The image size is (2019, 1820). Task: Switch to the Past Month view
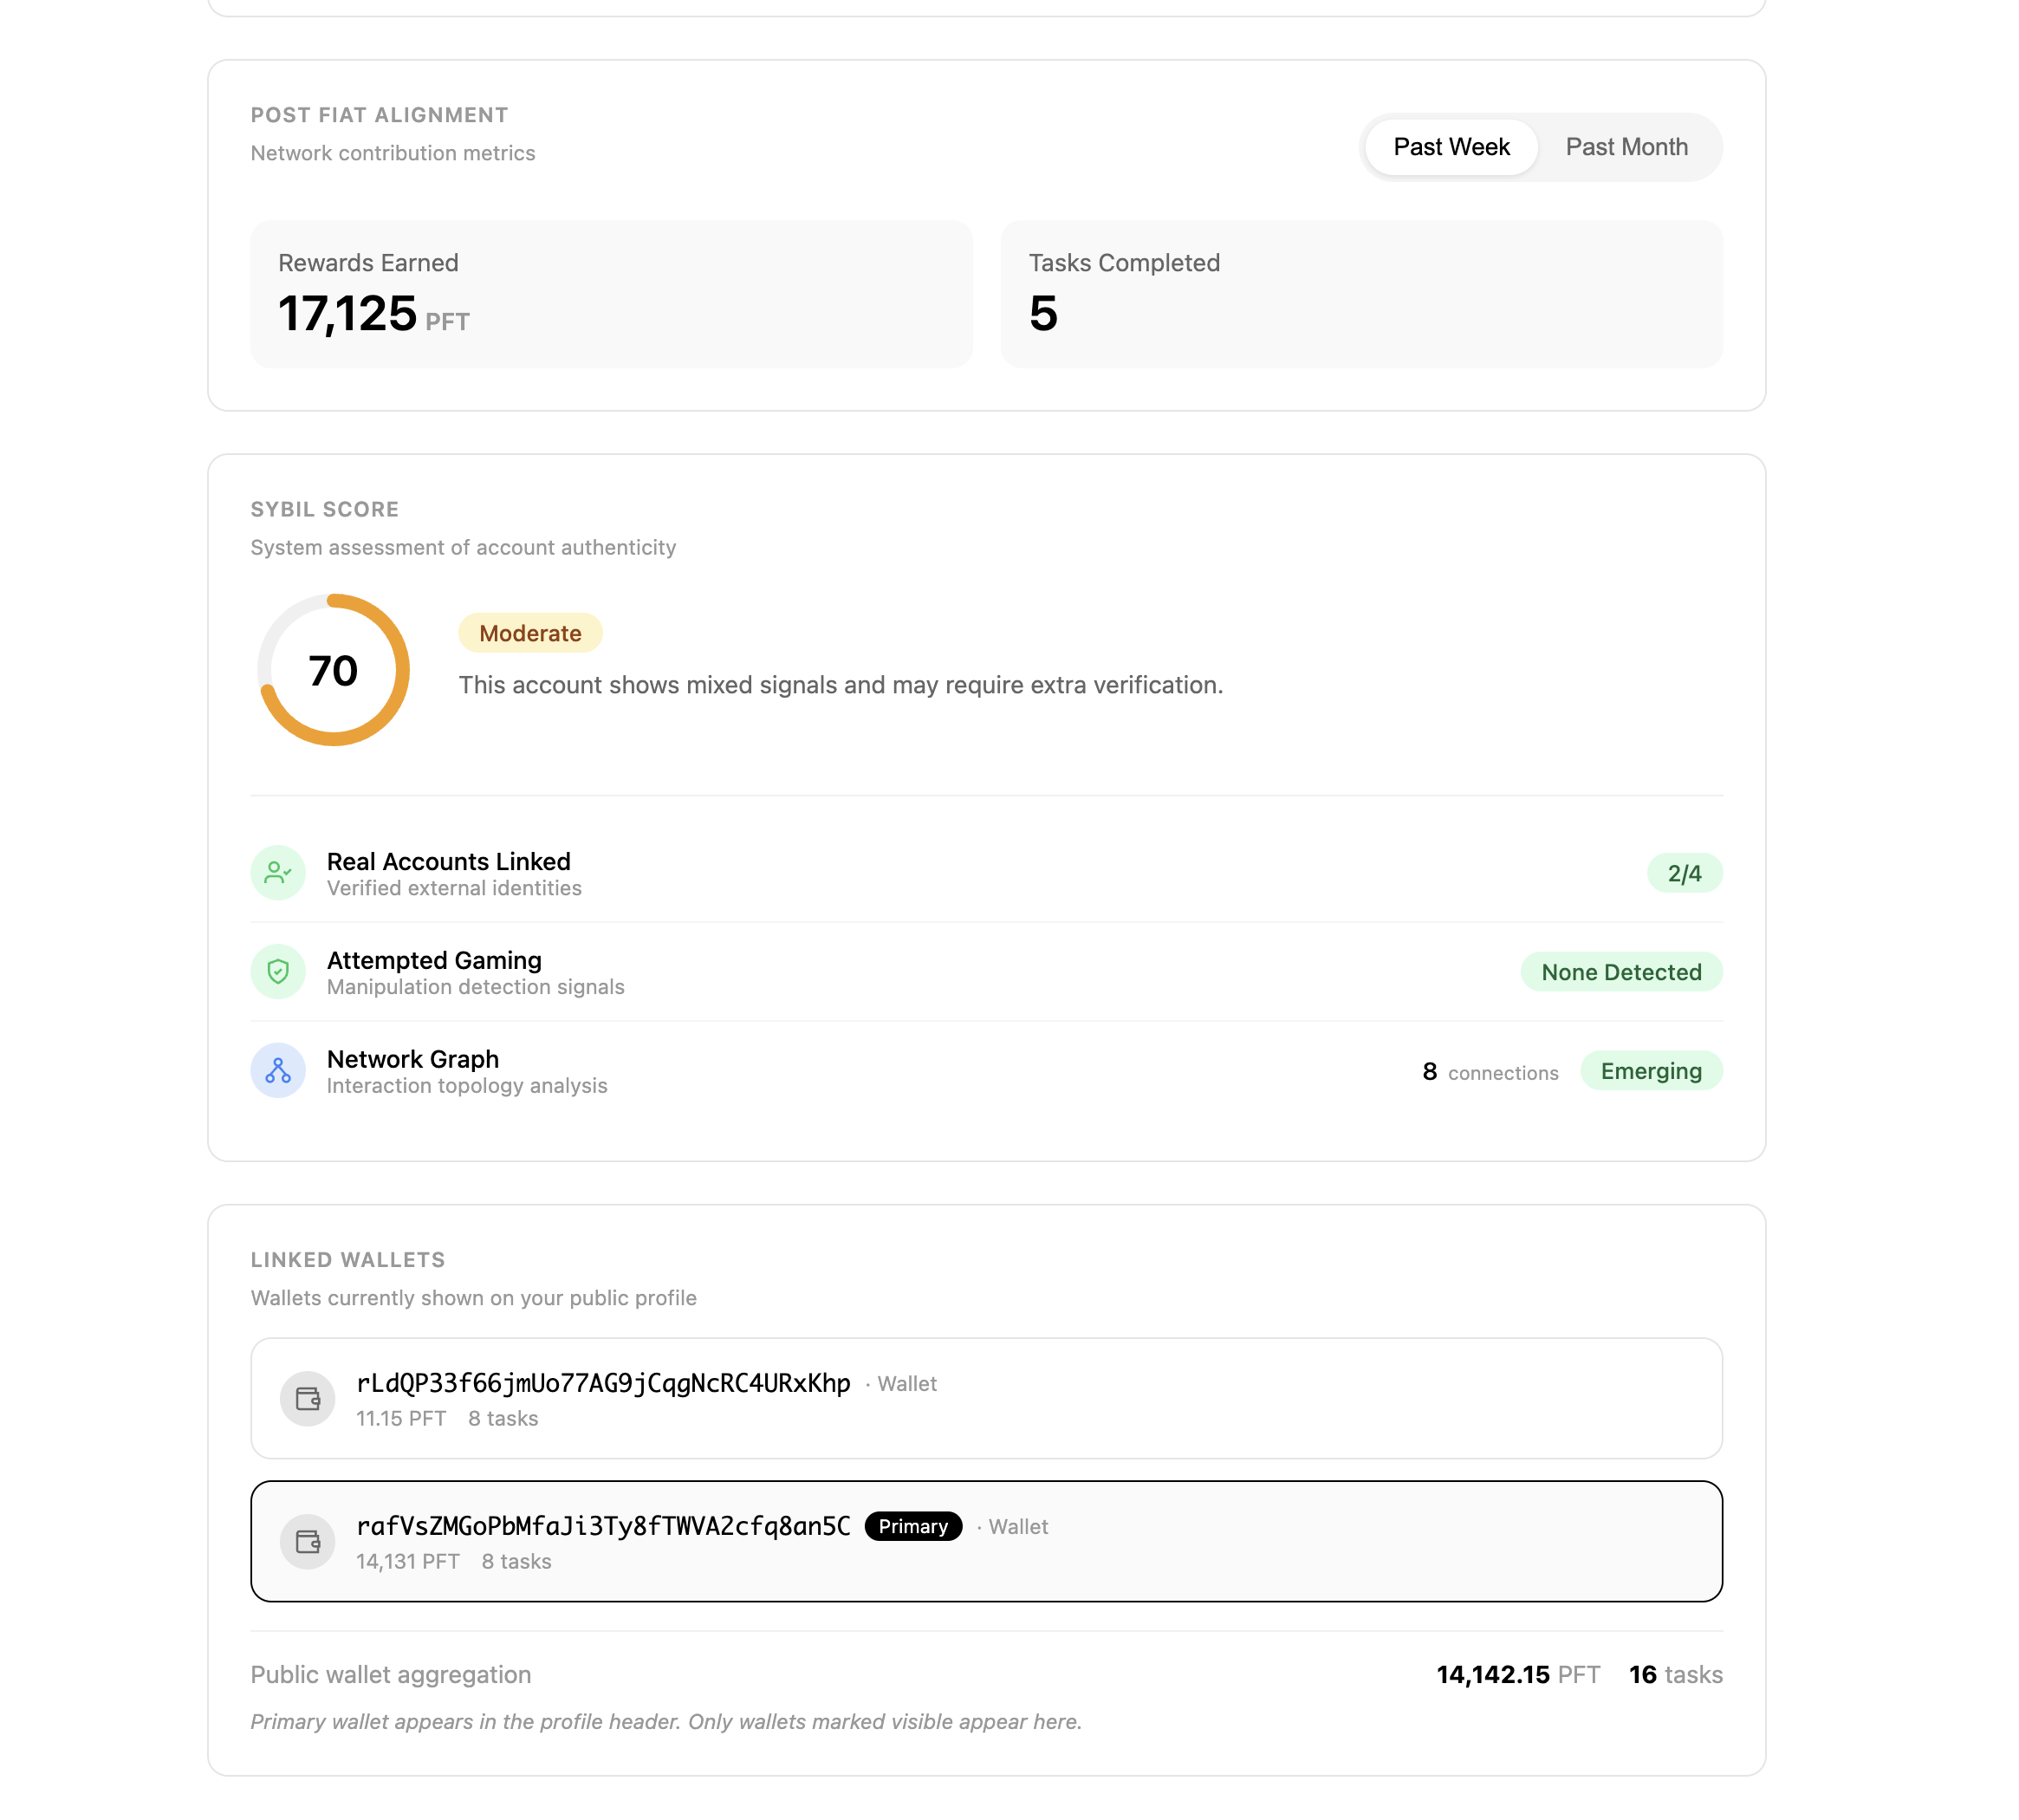1626,147
